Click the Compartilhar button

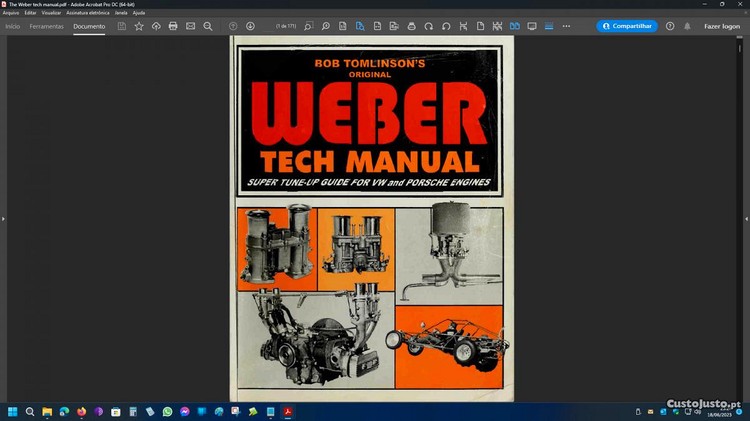(x=627, y=26)
